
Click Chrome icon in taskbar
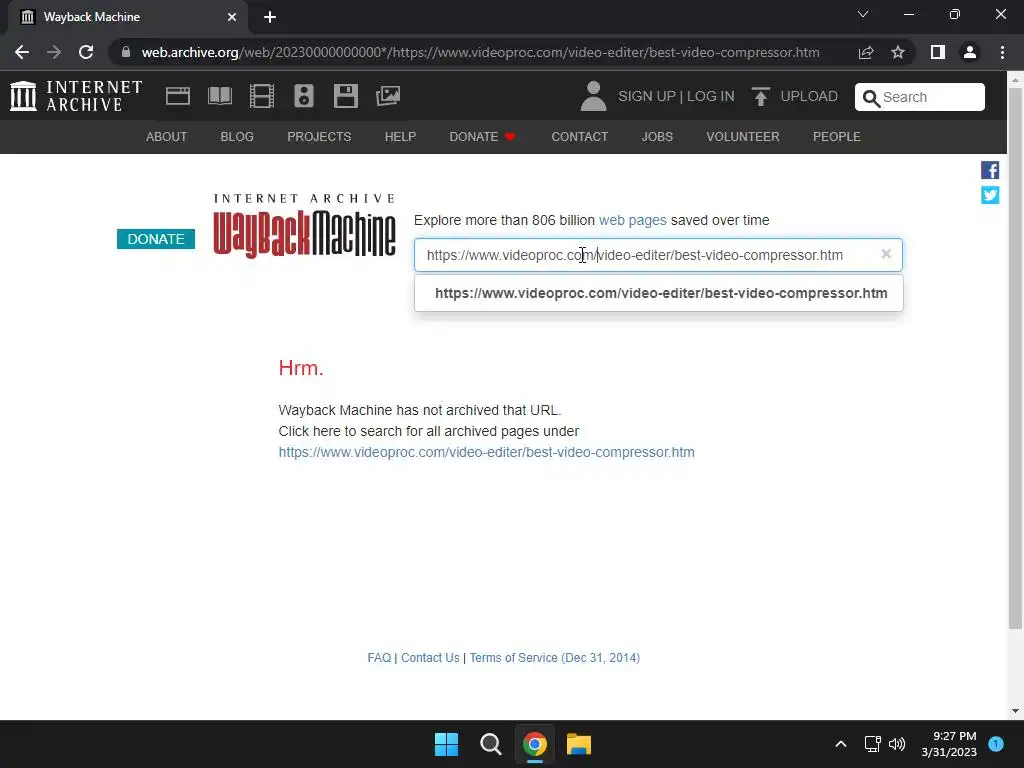(x=534, y=744)
